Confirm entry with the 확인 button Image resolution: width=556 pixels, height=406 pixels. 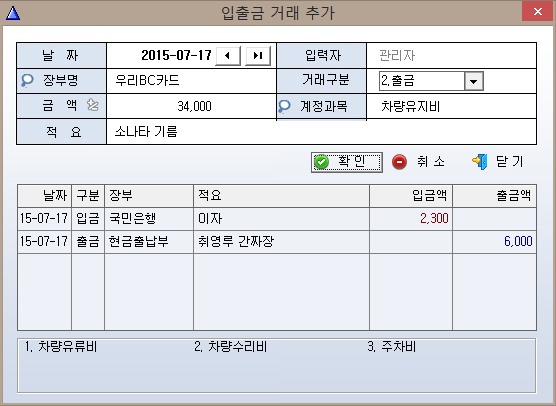coord(346,162)
